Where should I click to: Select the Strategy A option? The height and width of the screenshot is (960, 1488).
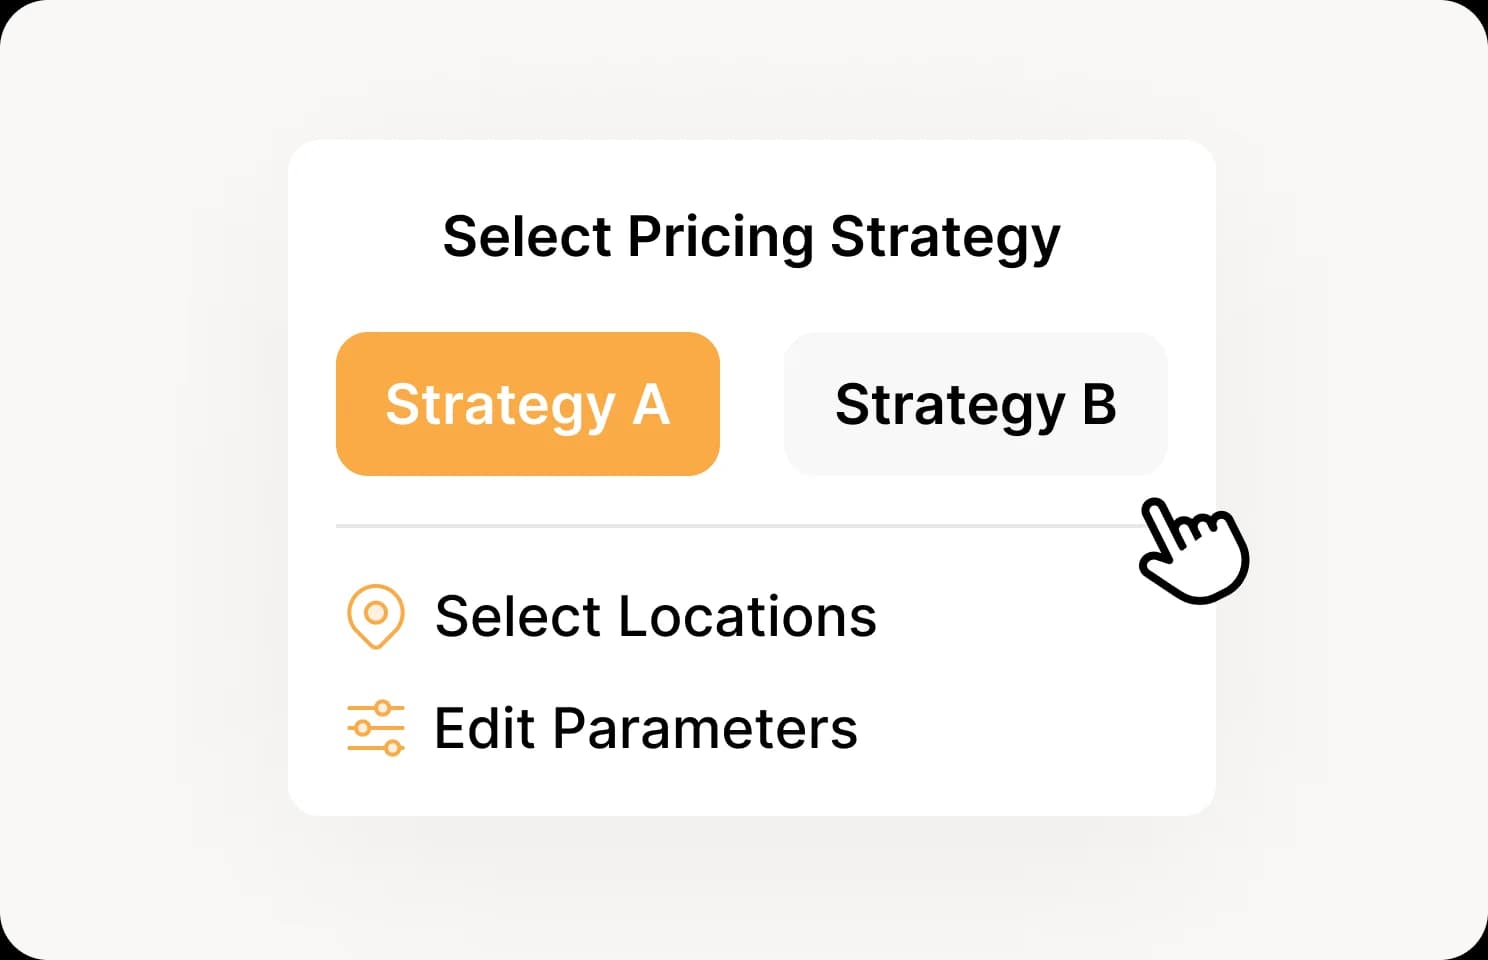528,404
